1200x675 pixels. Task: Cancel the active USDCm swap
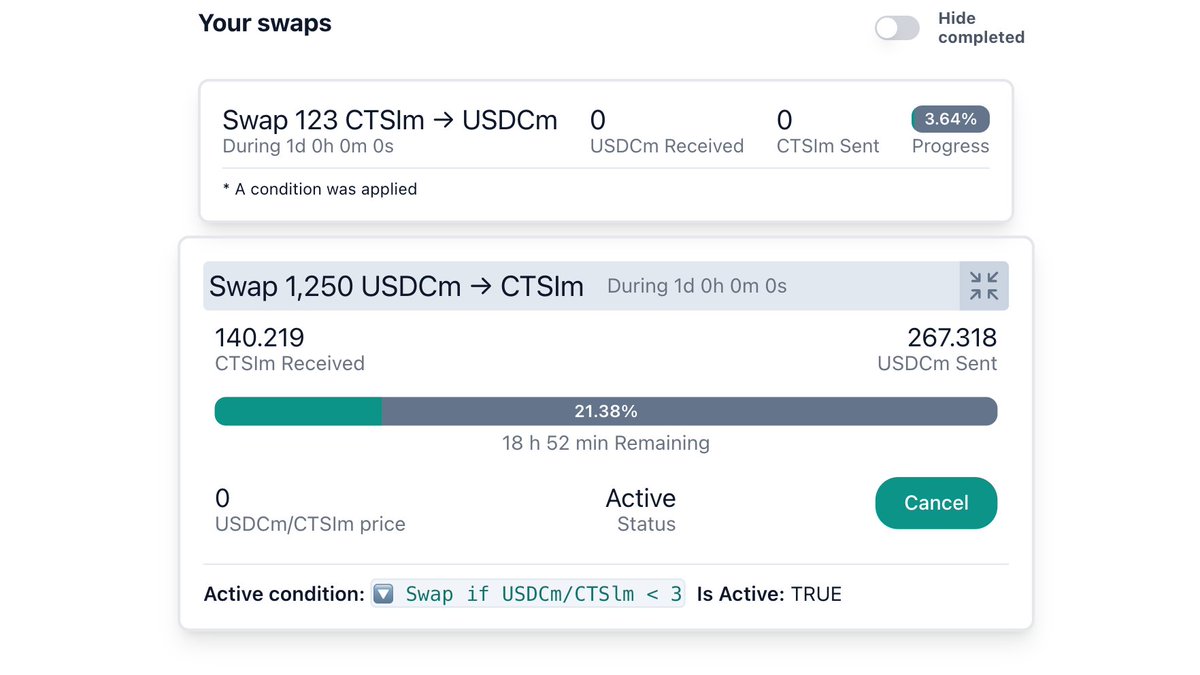[936, 503]
